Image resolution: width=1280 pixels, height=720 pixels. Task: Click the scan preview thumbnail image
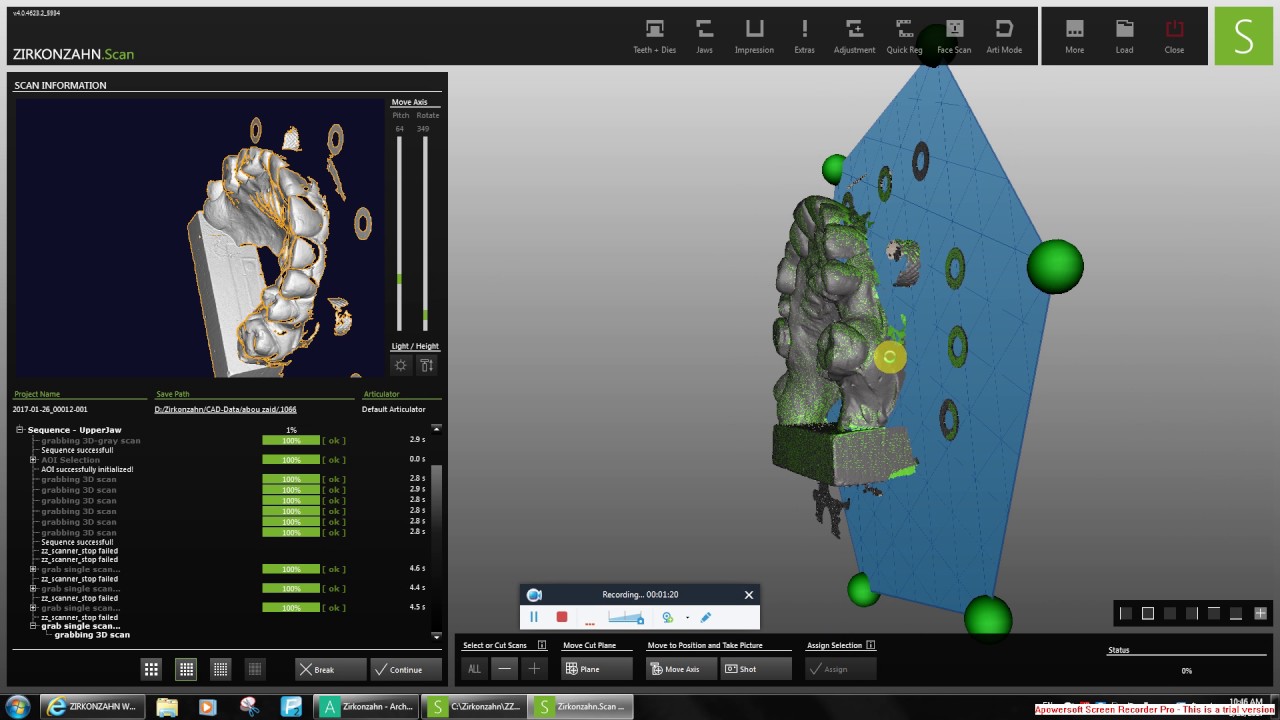tap(199, 238)
